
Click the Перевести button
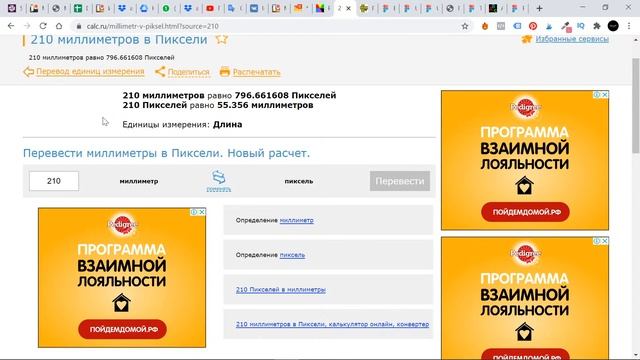(400, 181)
